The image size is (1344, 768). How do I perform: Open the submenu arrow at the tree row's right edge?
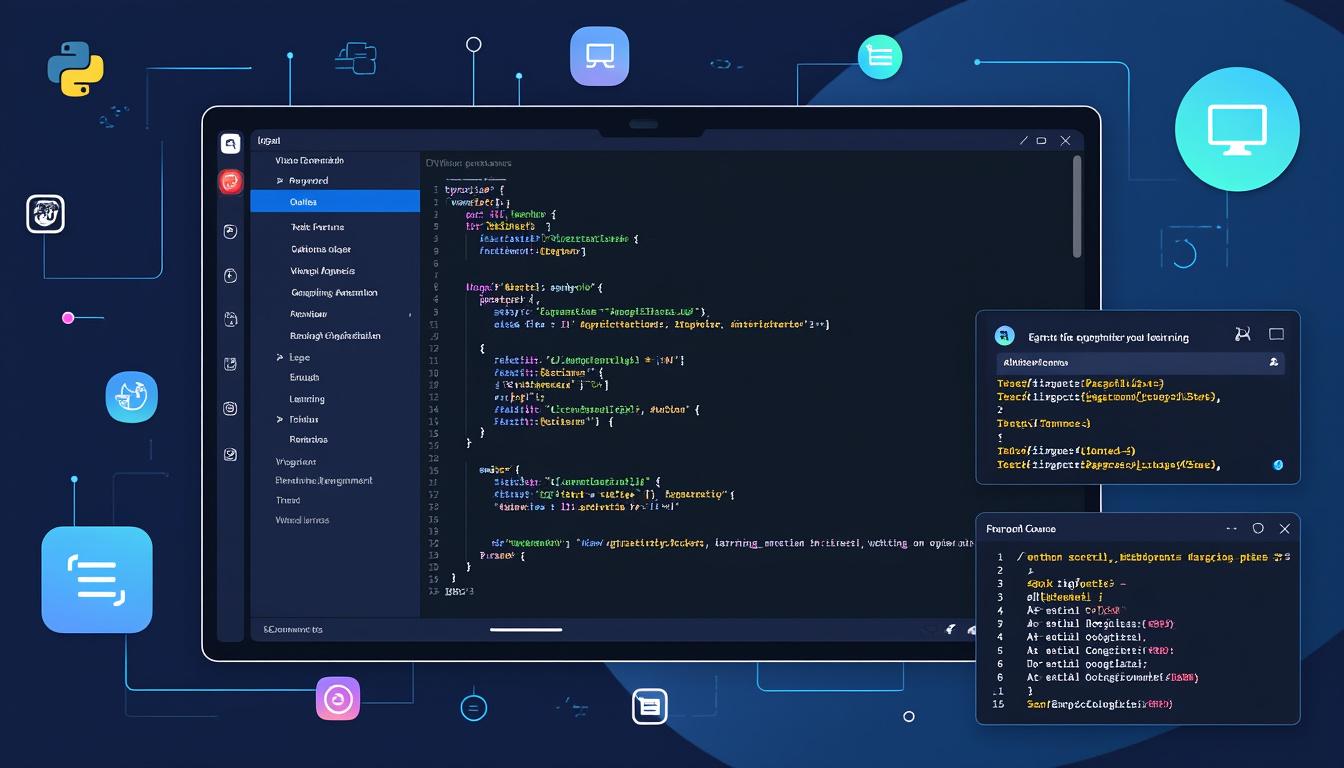pyautogui.click(x=410, y=315)
